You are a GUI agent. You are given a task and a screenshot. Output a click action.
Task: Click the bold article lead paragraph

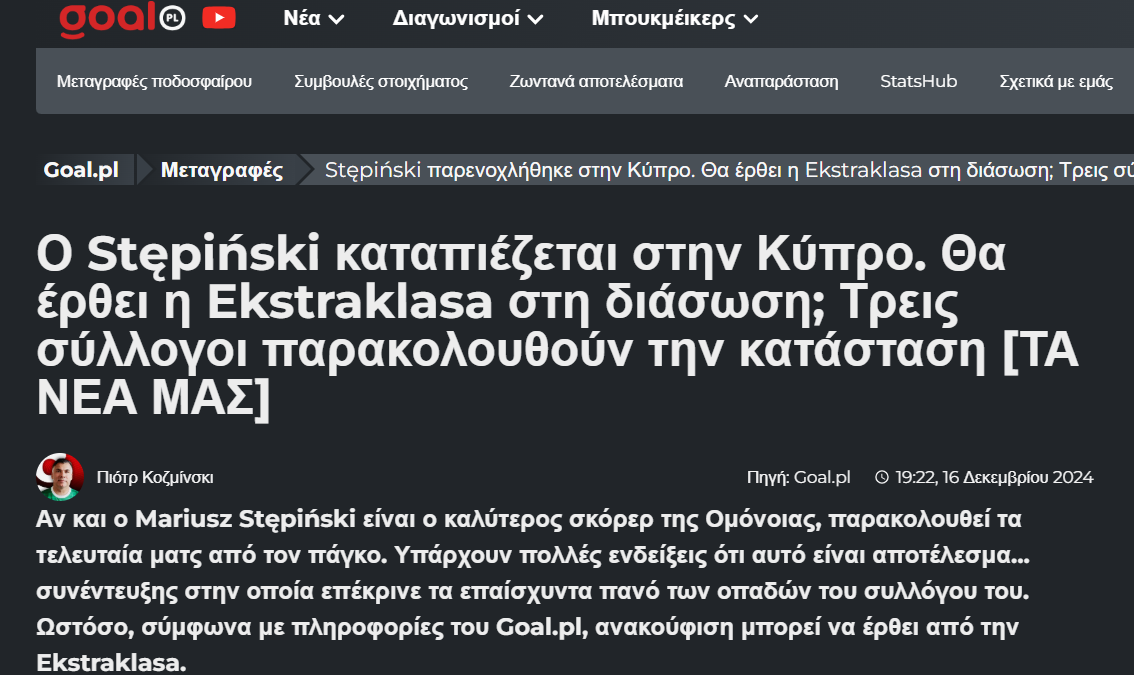tap(533, 590)
